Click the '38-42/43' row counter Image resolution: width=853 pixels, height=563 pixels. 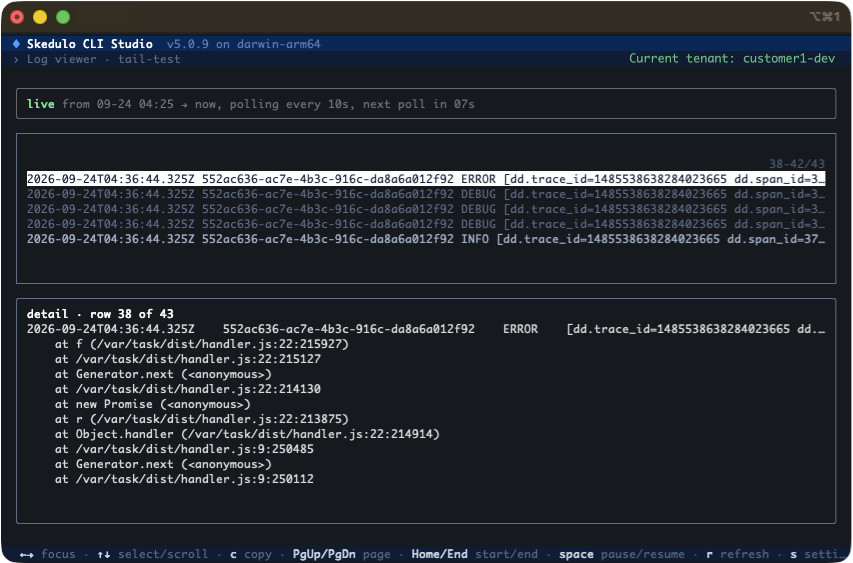796,164
